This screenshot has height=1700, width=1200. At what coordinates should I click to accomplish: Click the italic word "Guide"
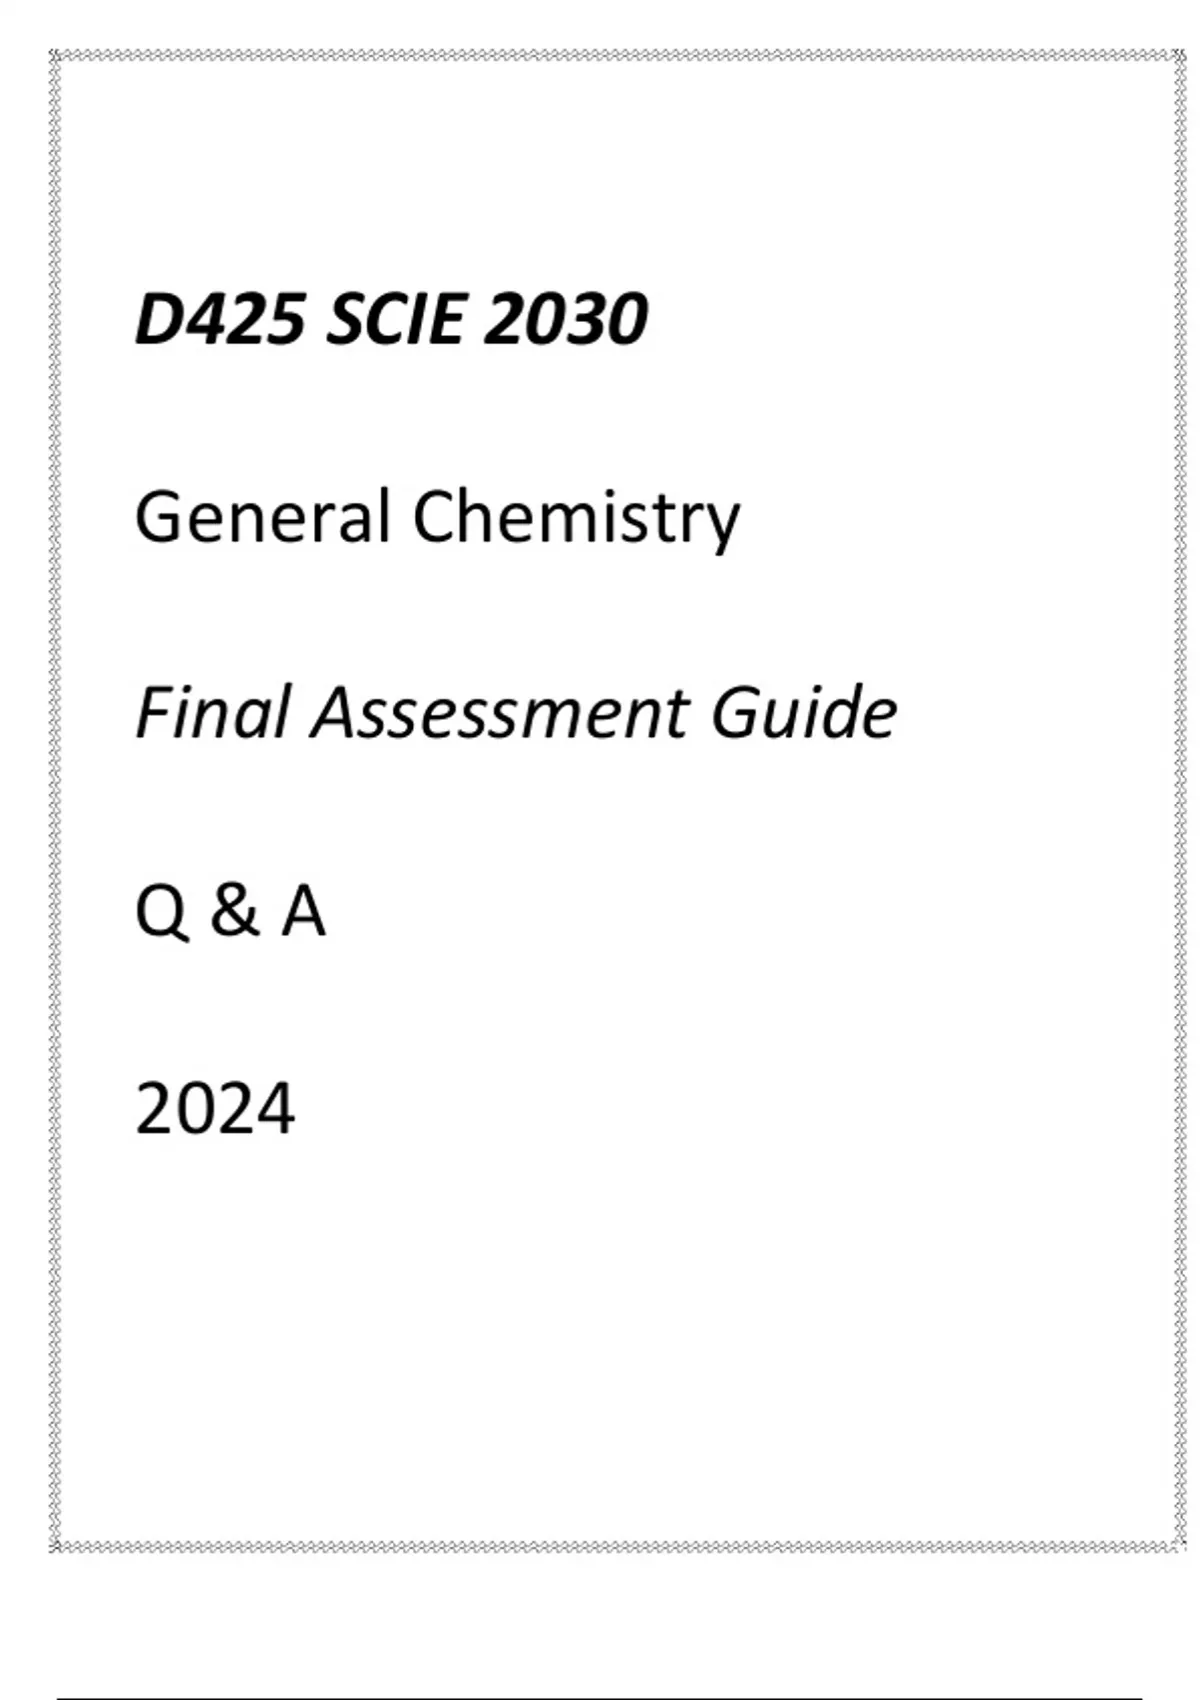[x=804, y=713]
